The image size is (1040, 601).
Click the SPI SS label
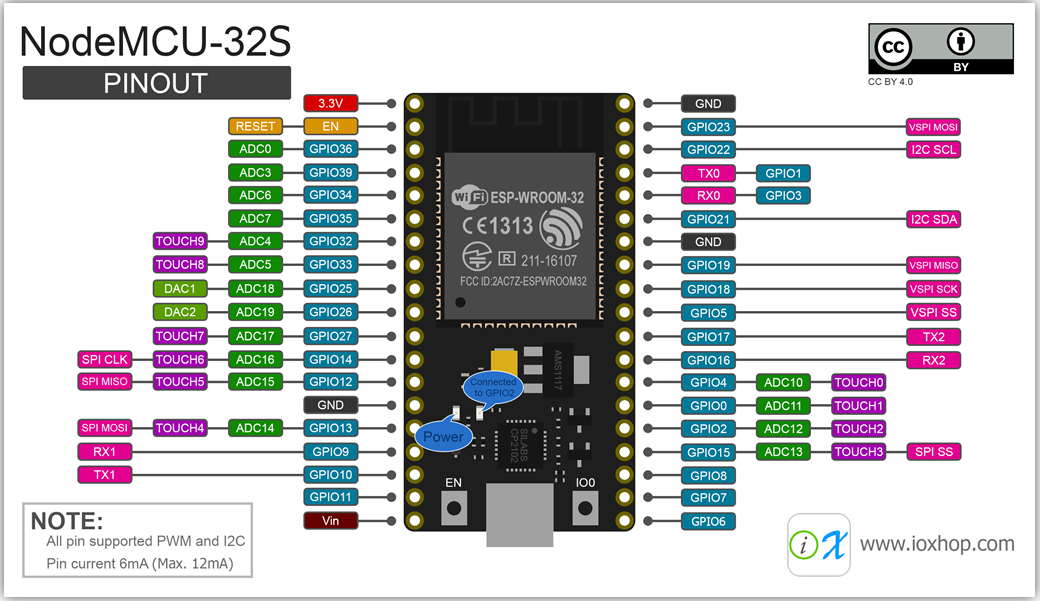pyautogui.click(x=933, y=452)
